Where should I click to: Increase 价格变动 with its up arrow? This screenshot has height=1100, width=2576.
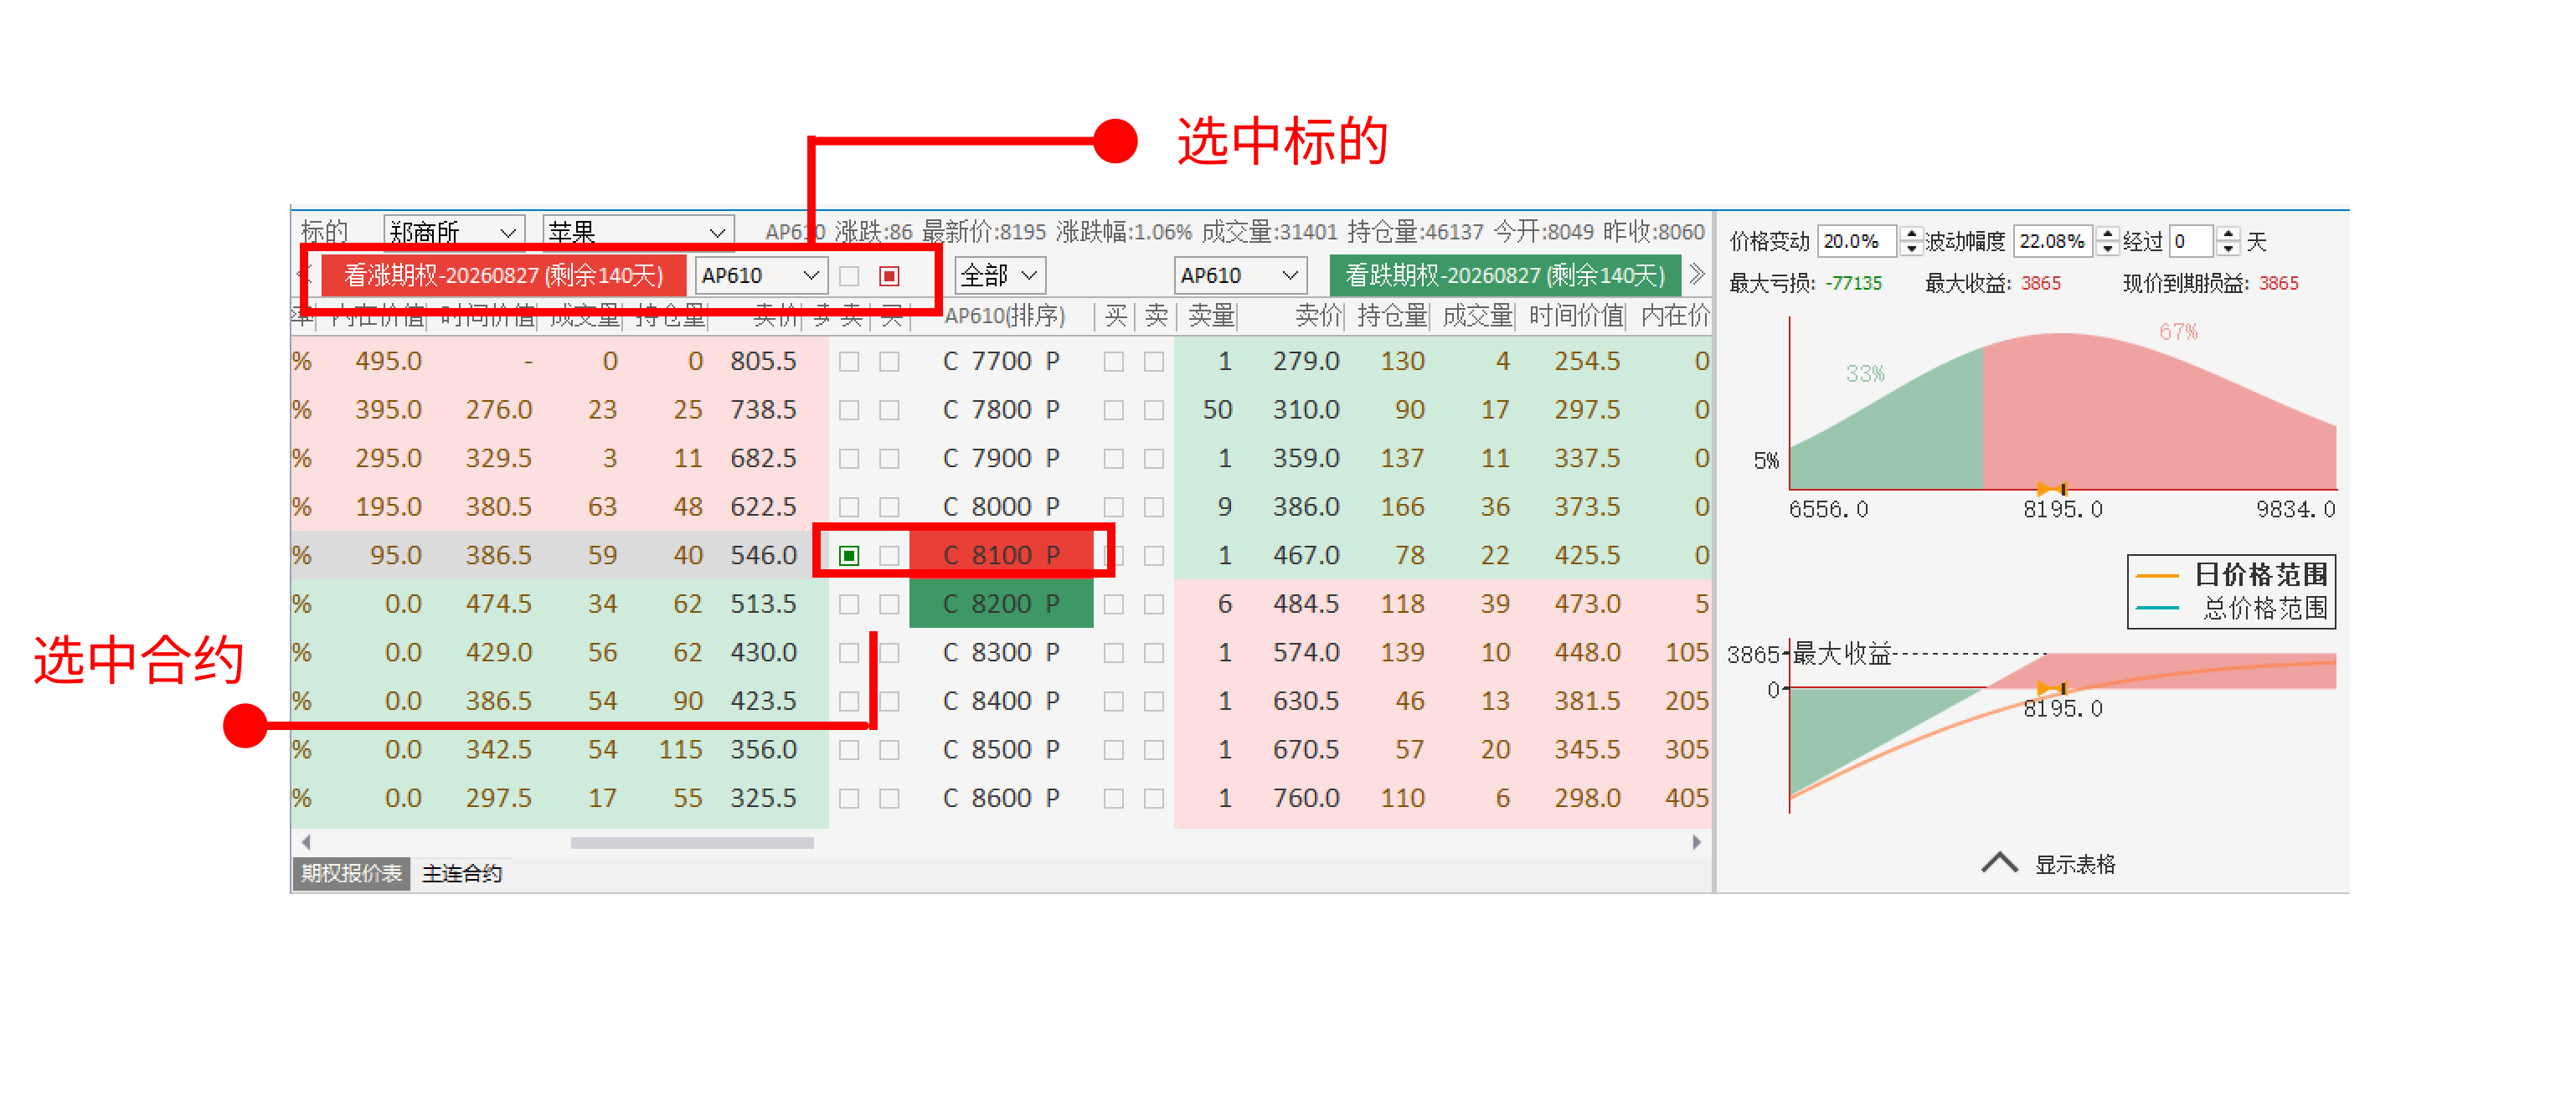[x=1911, y=234]
